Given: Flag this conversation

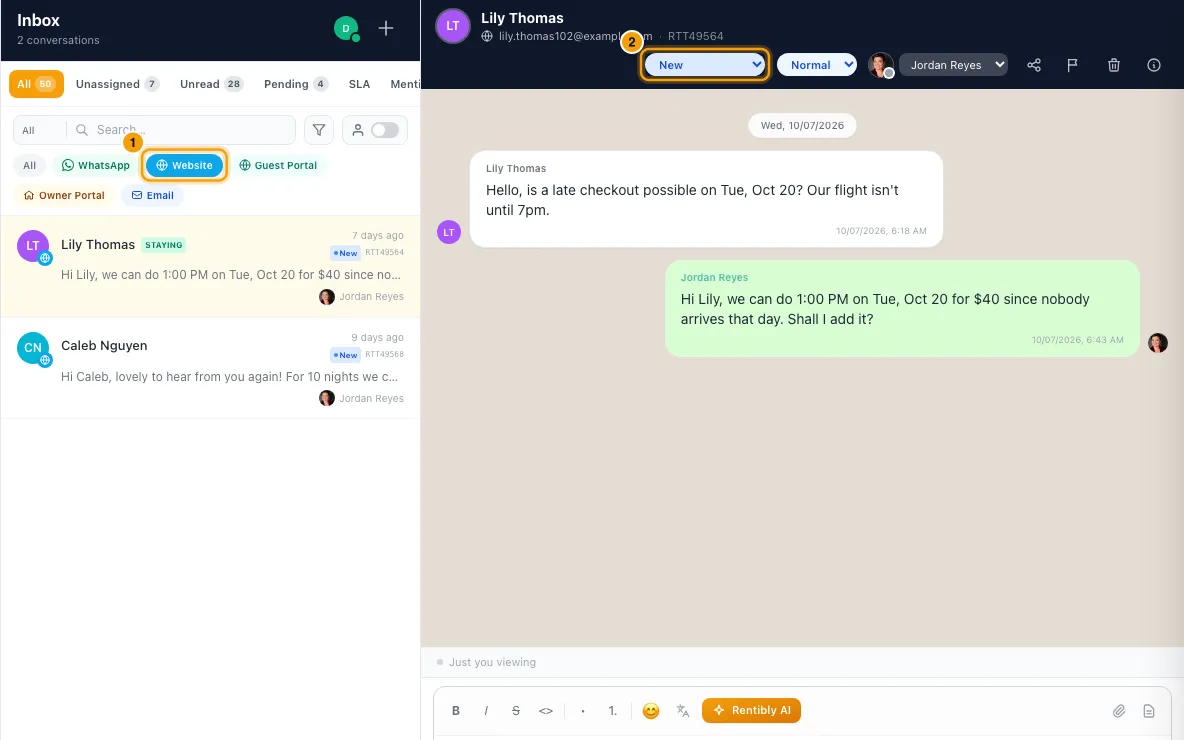Looking at the screenshot, I should pos(1072,65).
